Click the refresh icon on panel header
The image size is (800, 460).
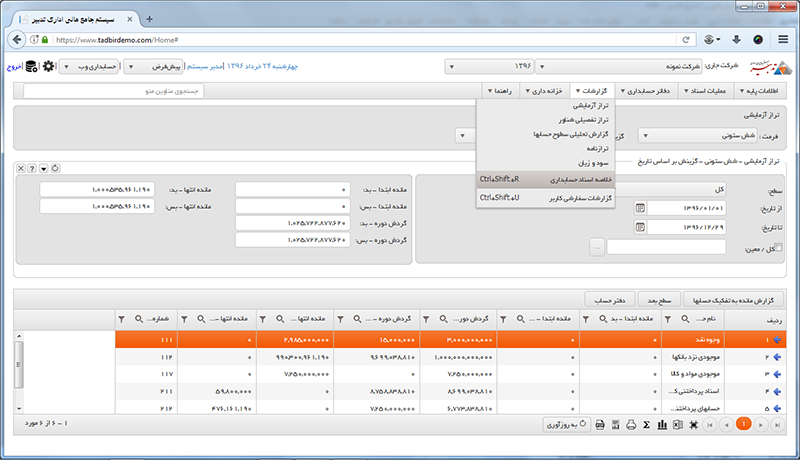click(x=56, y=168)
